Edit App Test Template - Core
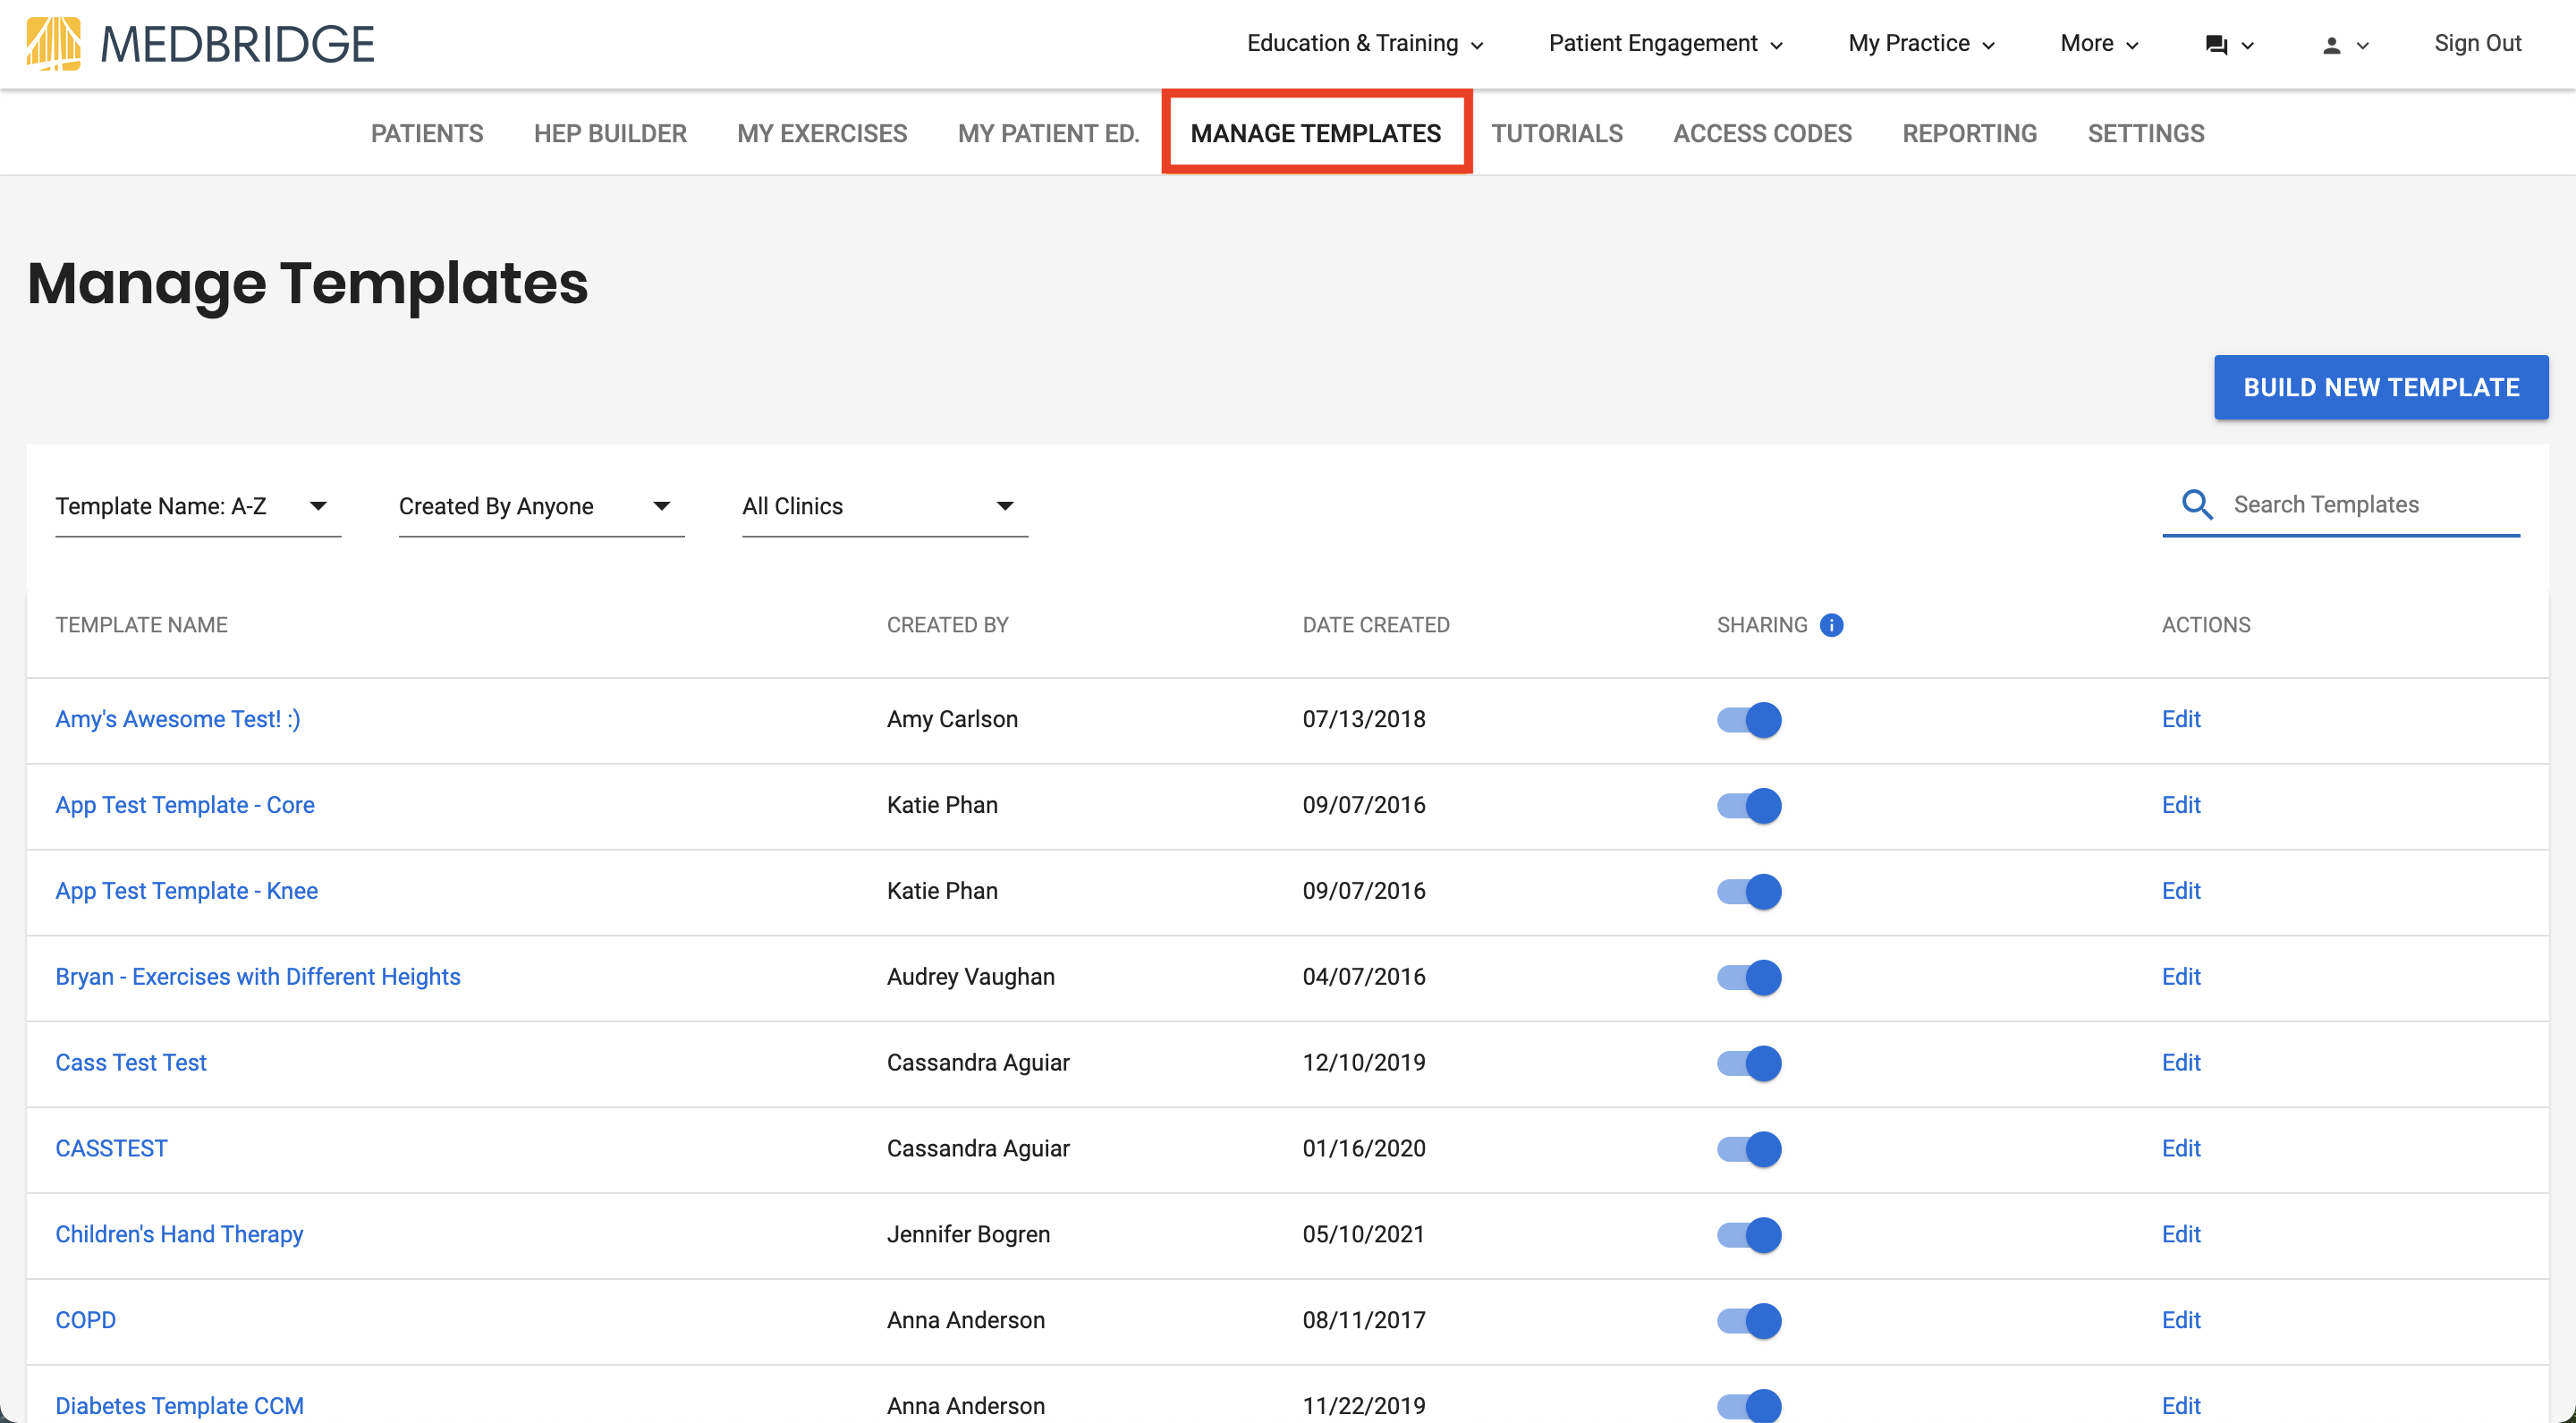Viewport: 2576px width, 1423px height. [2181, 805]
